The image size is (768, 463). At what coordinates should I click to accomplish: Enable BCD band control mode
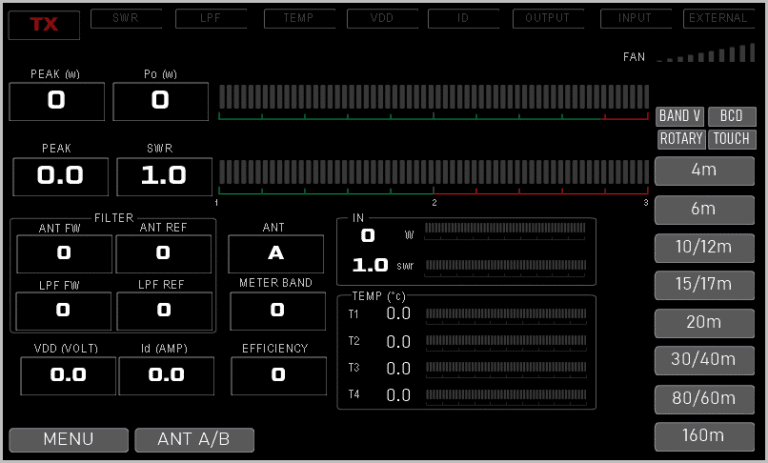pos(731,116)
